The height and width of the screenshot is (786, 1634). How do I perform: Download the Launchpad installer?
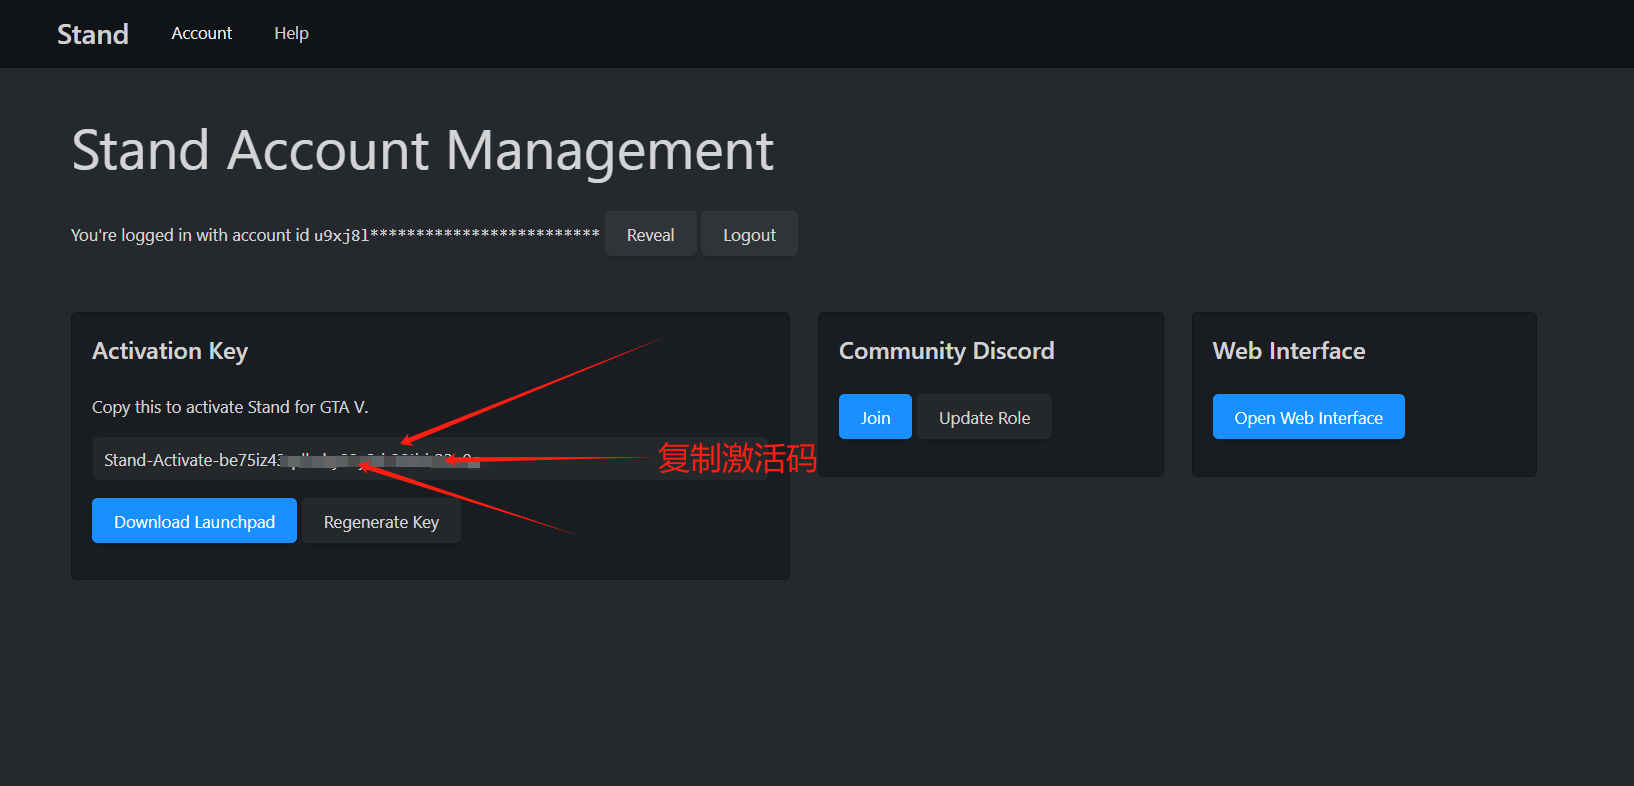click(x=194, y=521)
